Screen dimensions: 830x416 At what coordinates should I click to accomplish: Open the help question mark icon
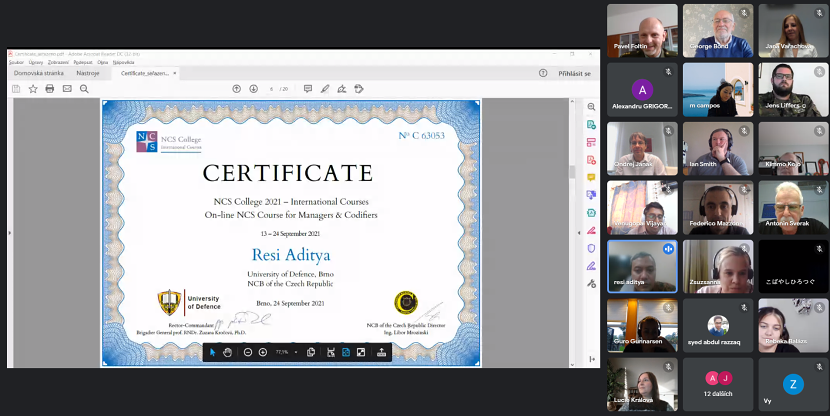click(543, 73)
